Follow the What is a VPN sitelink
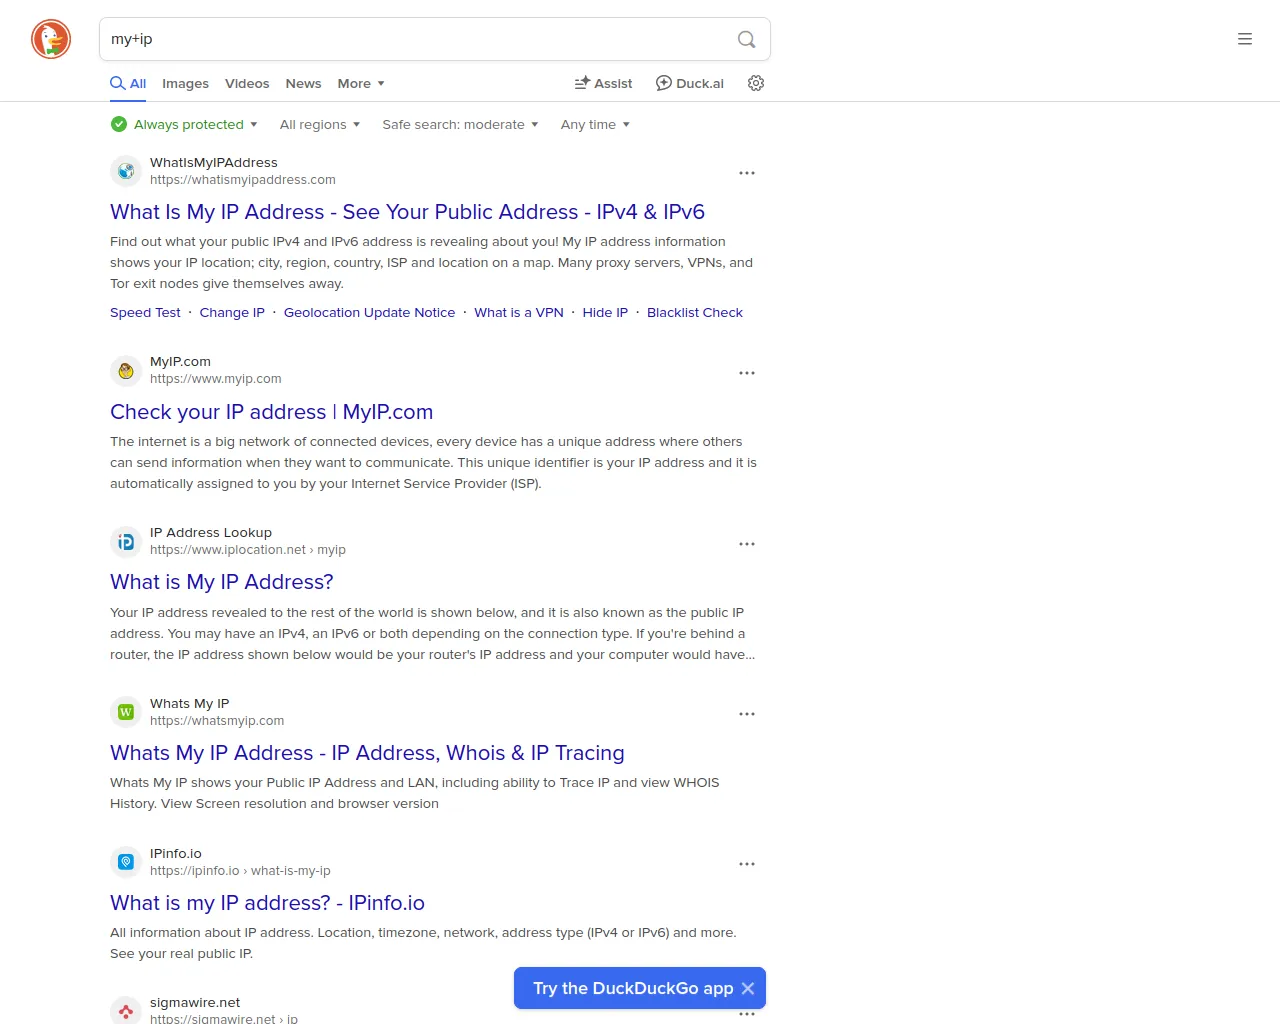The height and width of the screenshot is (1024, 1280). (x=519, y=312)
